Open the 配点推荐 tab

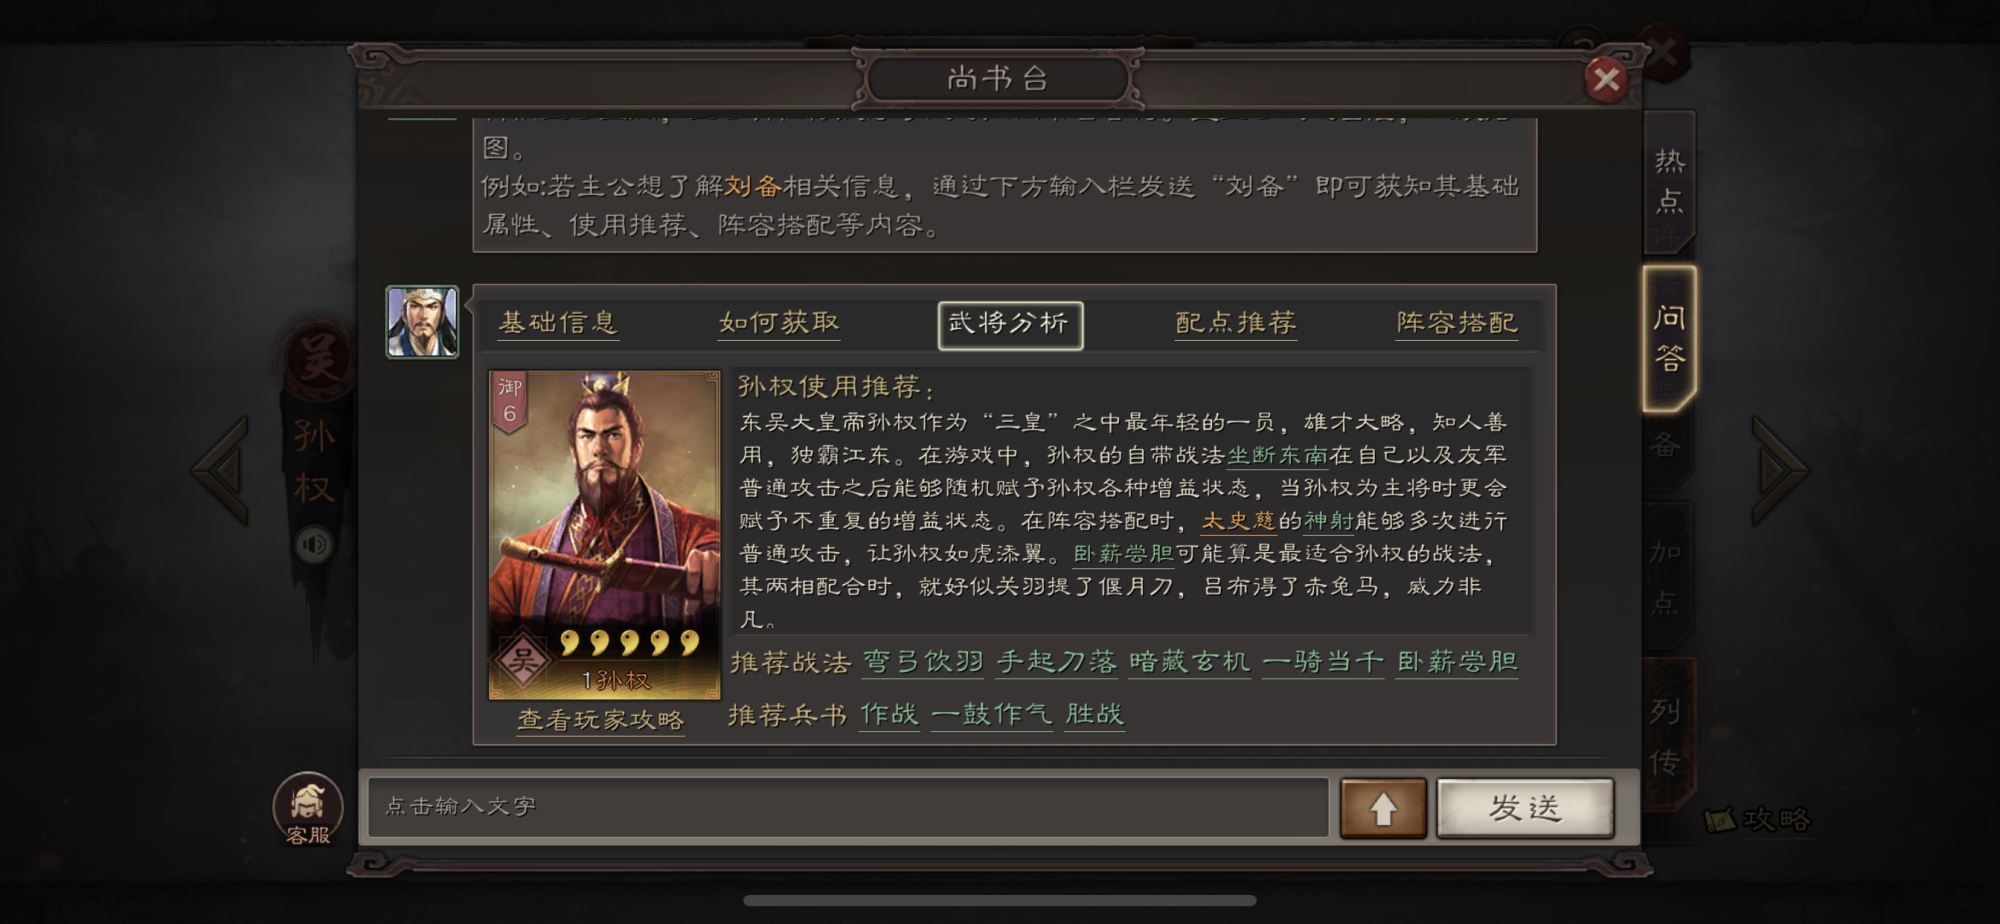click(x=1236, y=323)
